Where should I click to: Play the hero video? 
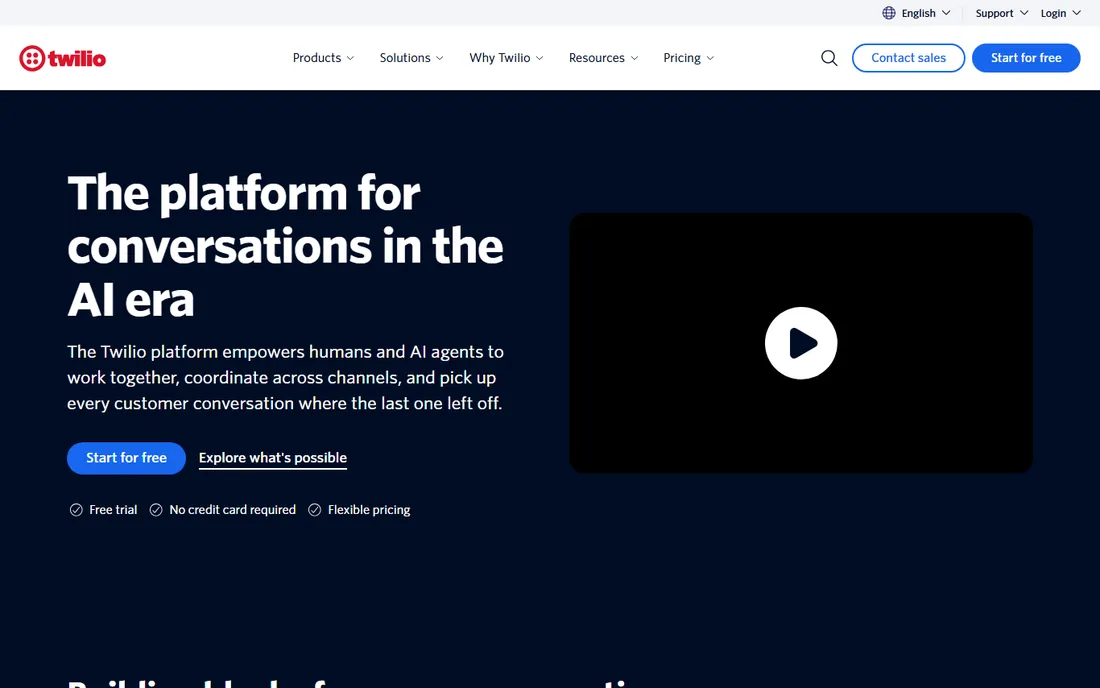coord(800,343)
